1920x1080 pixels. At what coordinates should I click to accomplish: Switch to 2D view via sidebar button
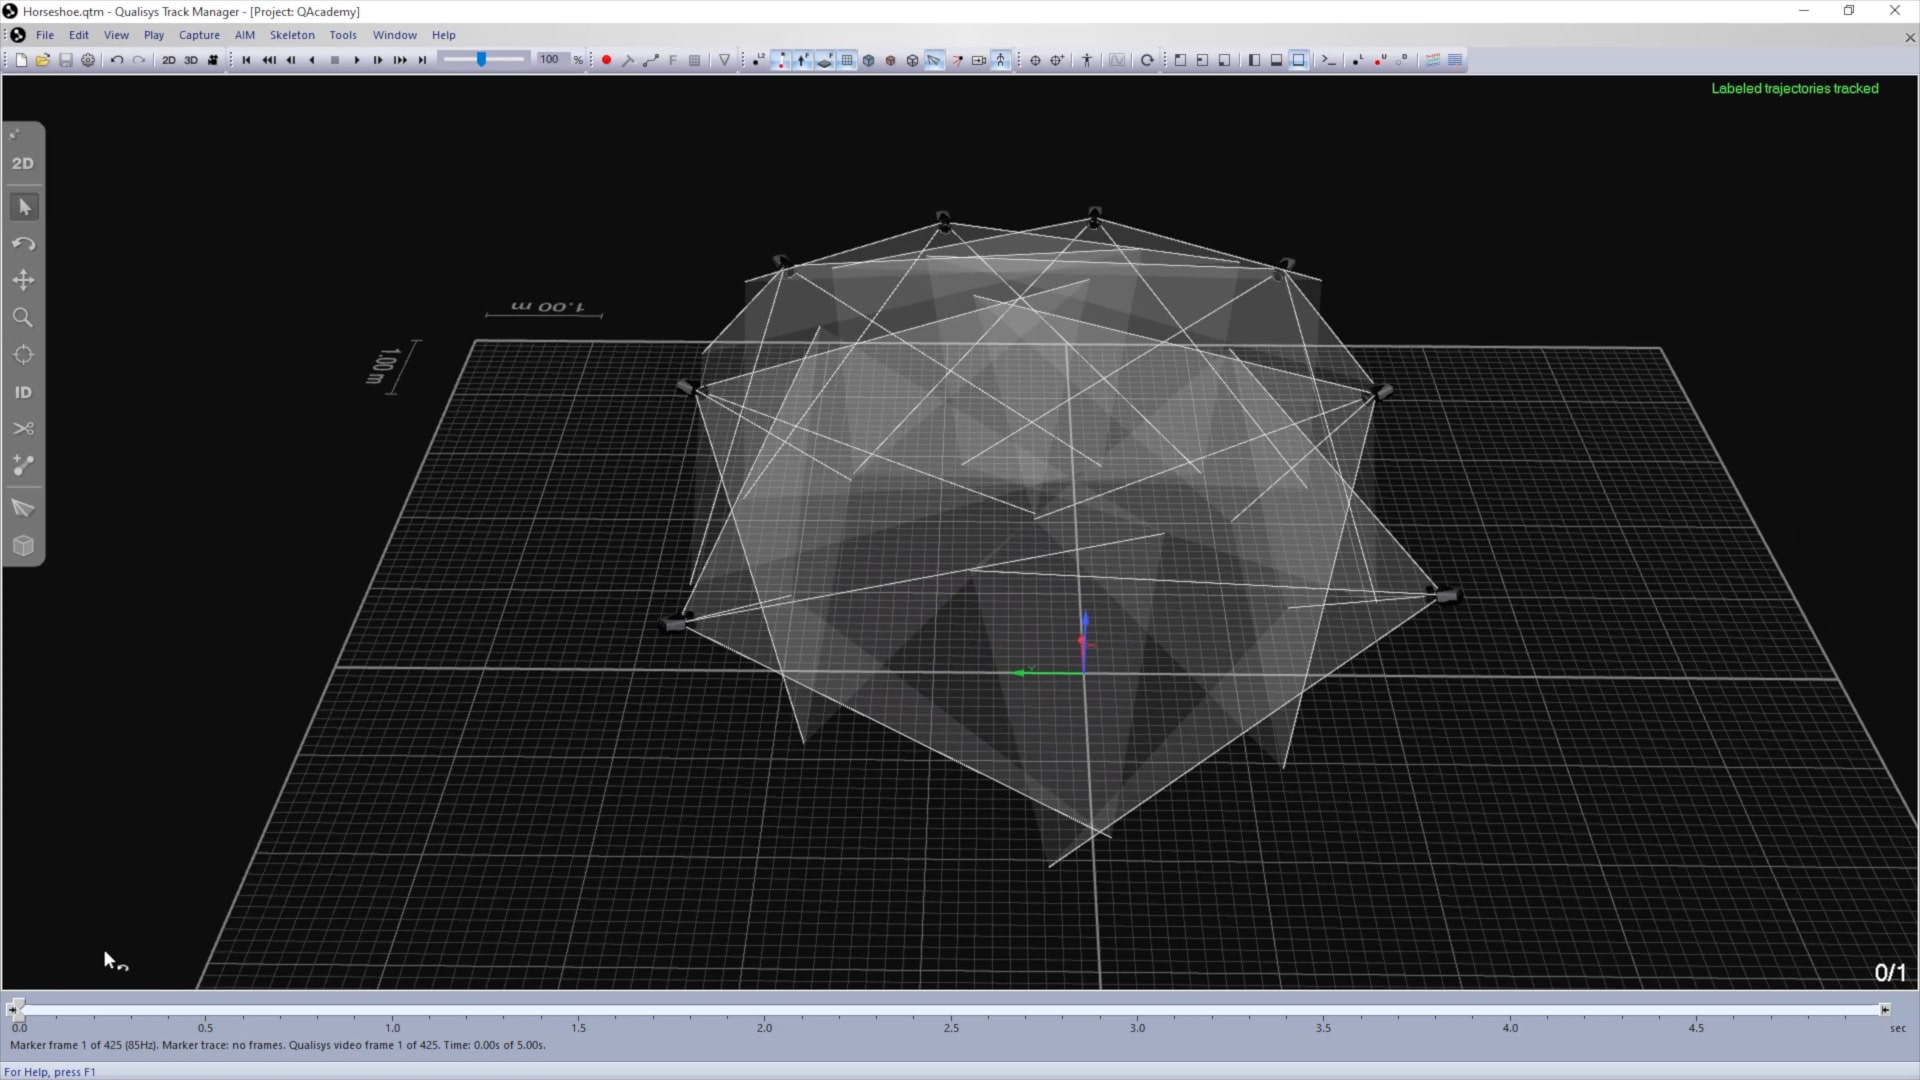[x=23, y=163]
